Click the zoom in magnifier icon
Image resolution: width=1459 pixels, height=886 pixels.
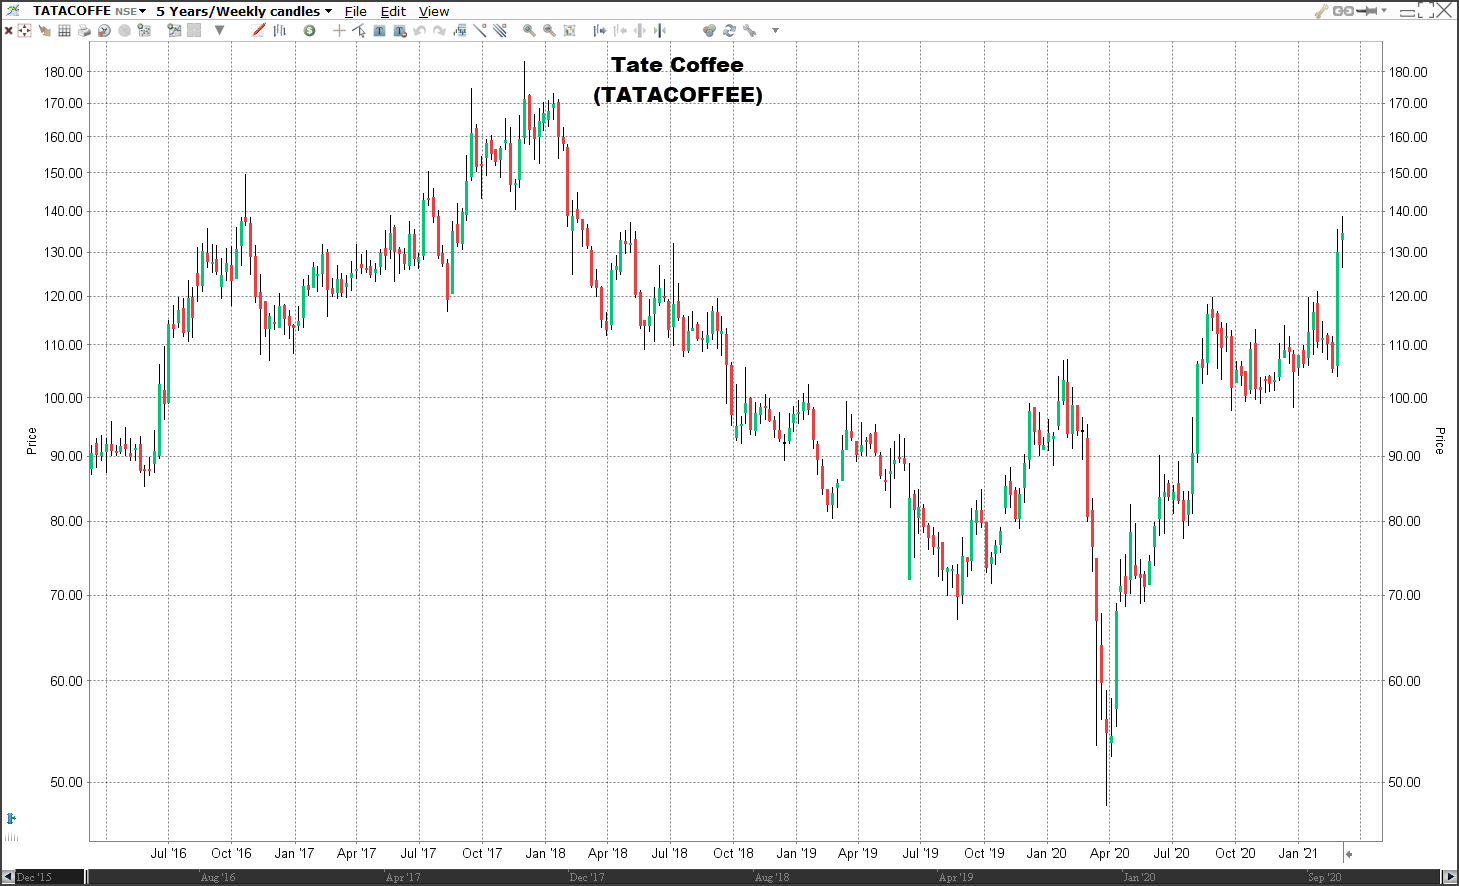529,30
